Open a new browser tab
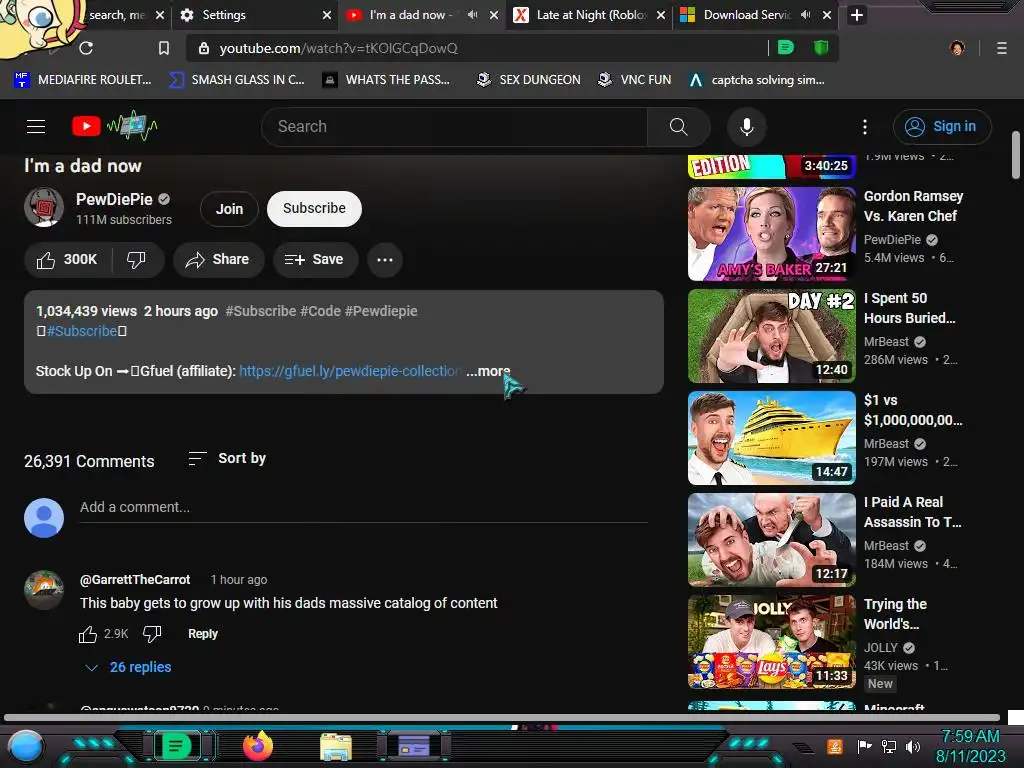Screen dimensions: 1024x768 (x=857, y=15)
